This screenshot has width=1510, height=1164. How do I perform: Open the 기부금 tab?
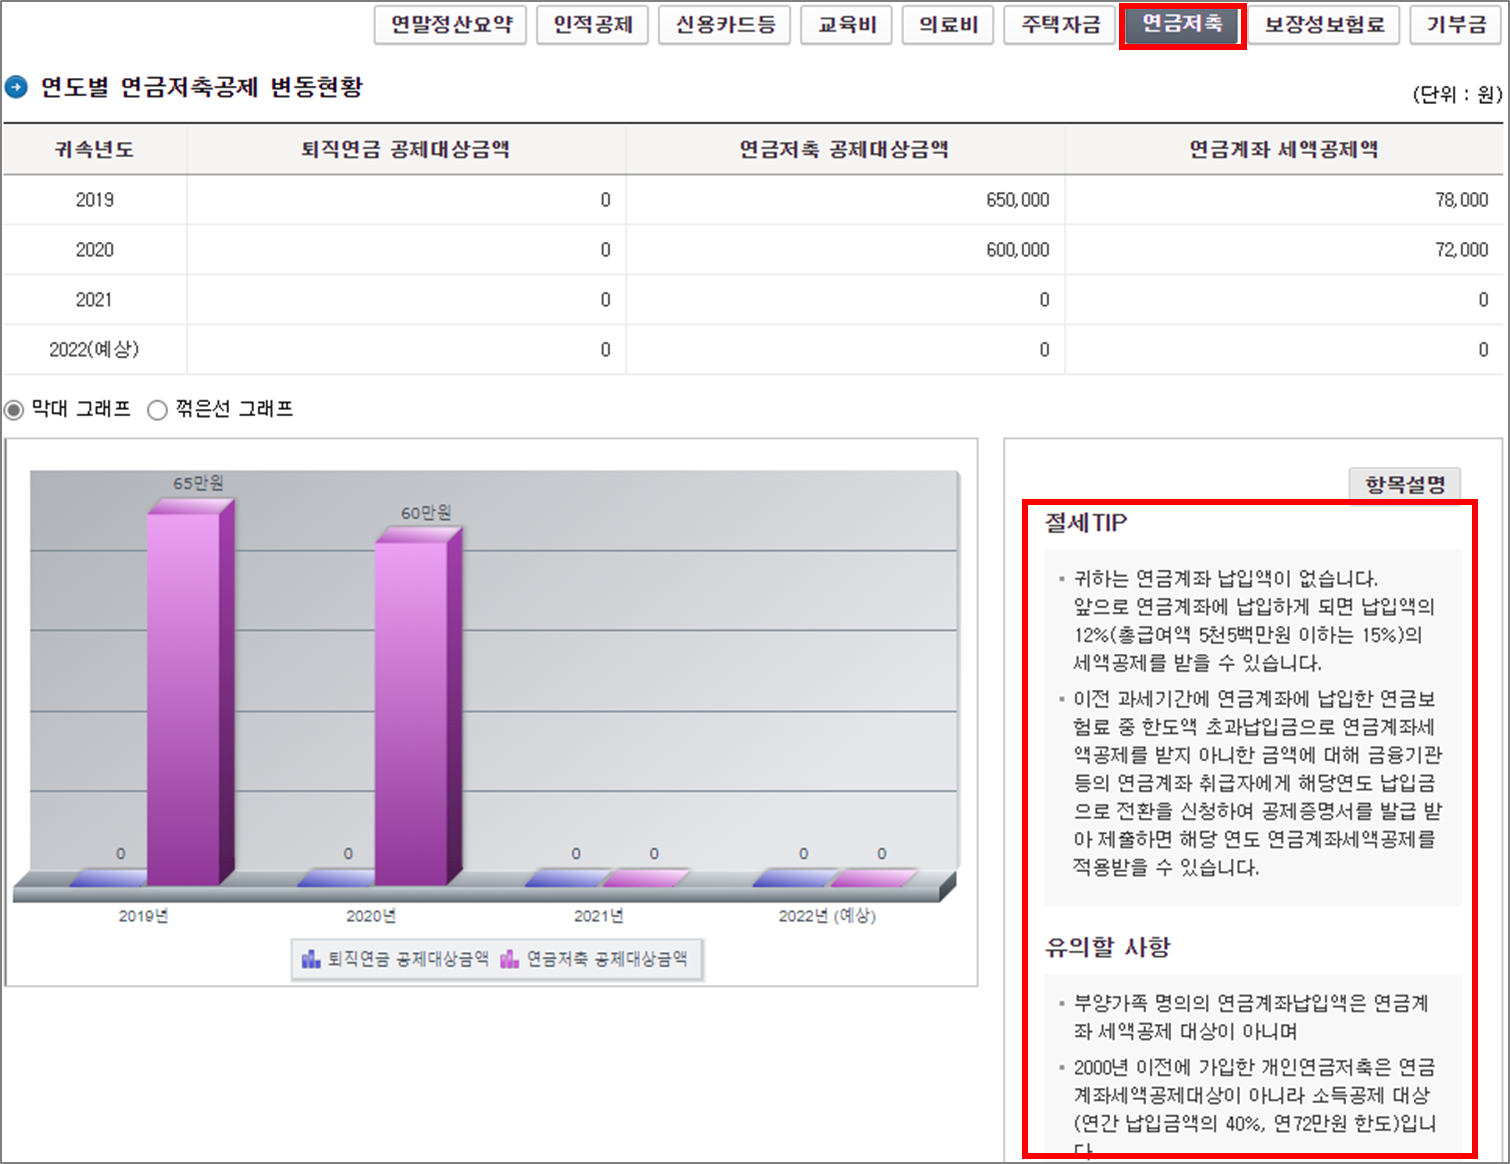click(1457, 25)
